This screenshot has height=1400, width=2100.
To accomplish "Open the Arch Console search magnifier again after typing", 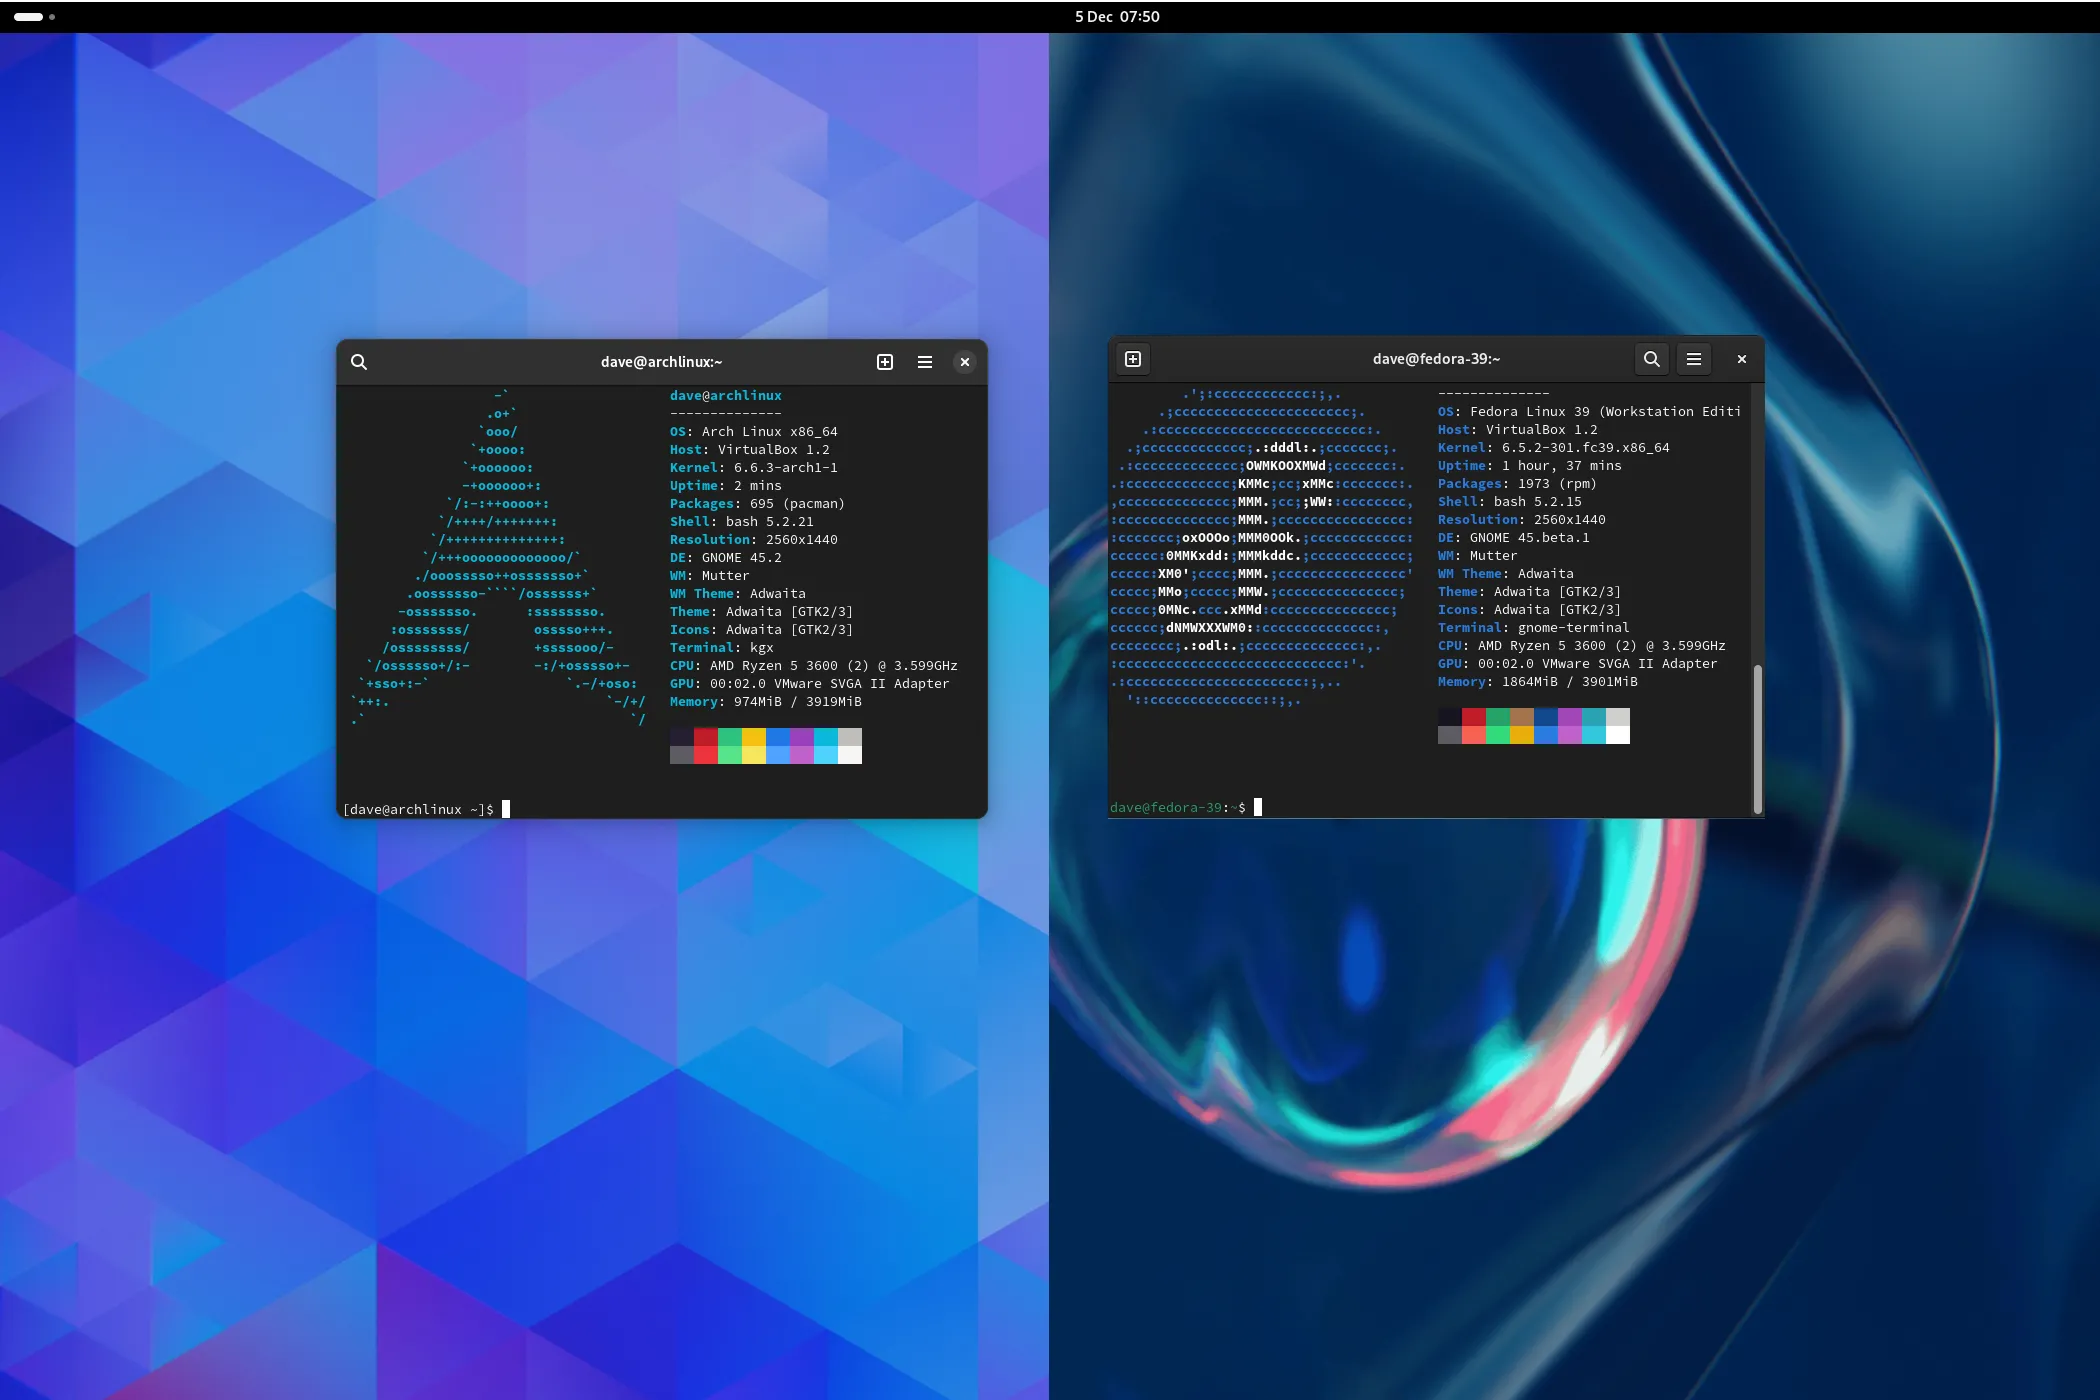I will [x=359, y=362].
